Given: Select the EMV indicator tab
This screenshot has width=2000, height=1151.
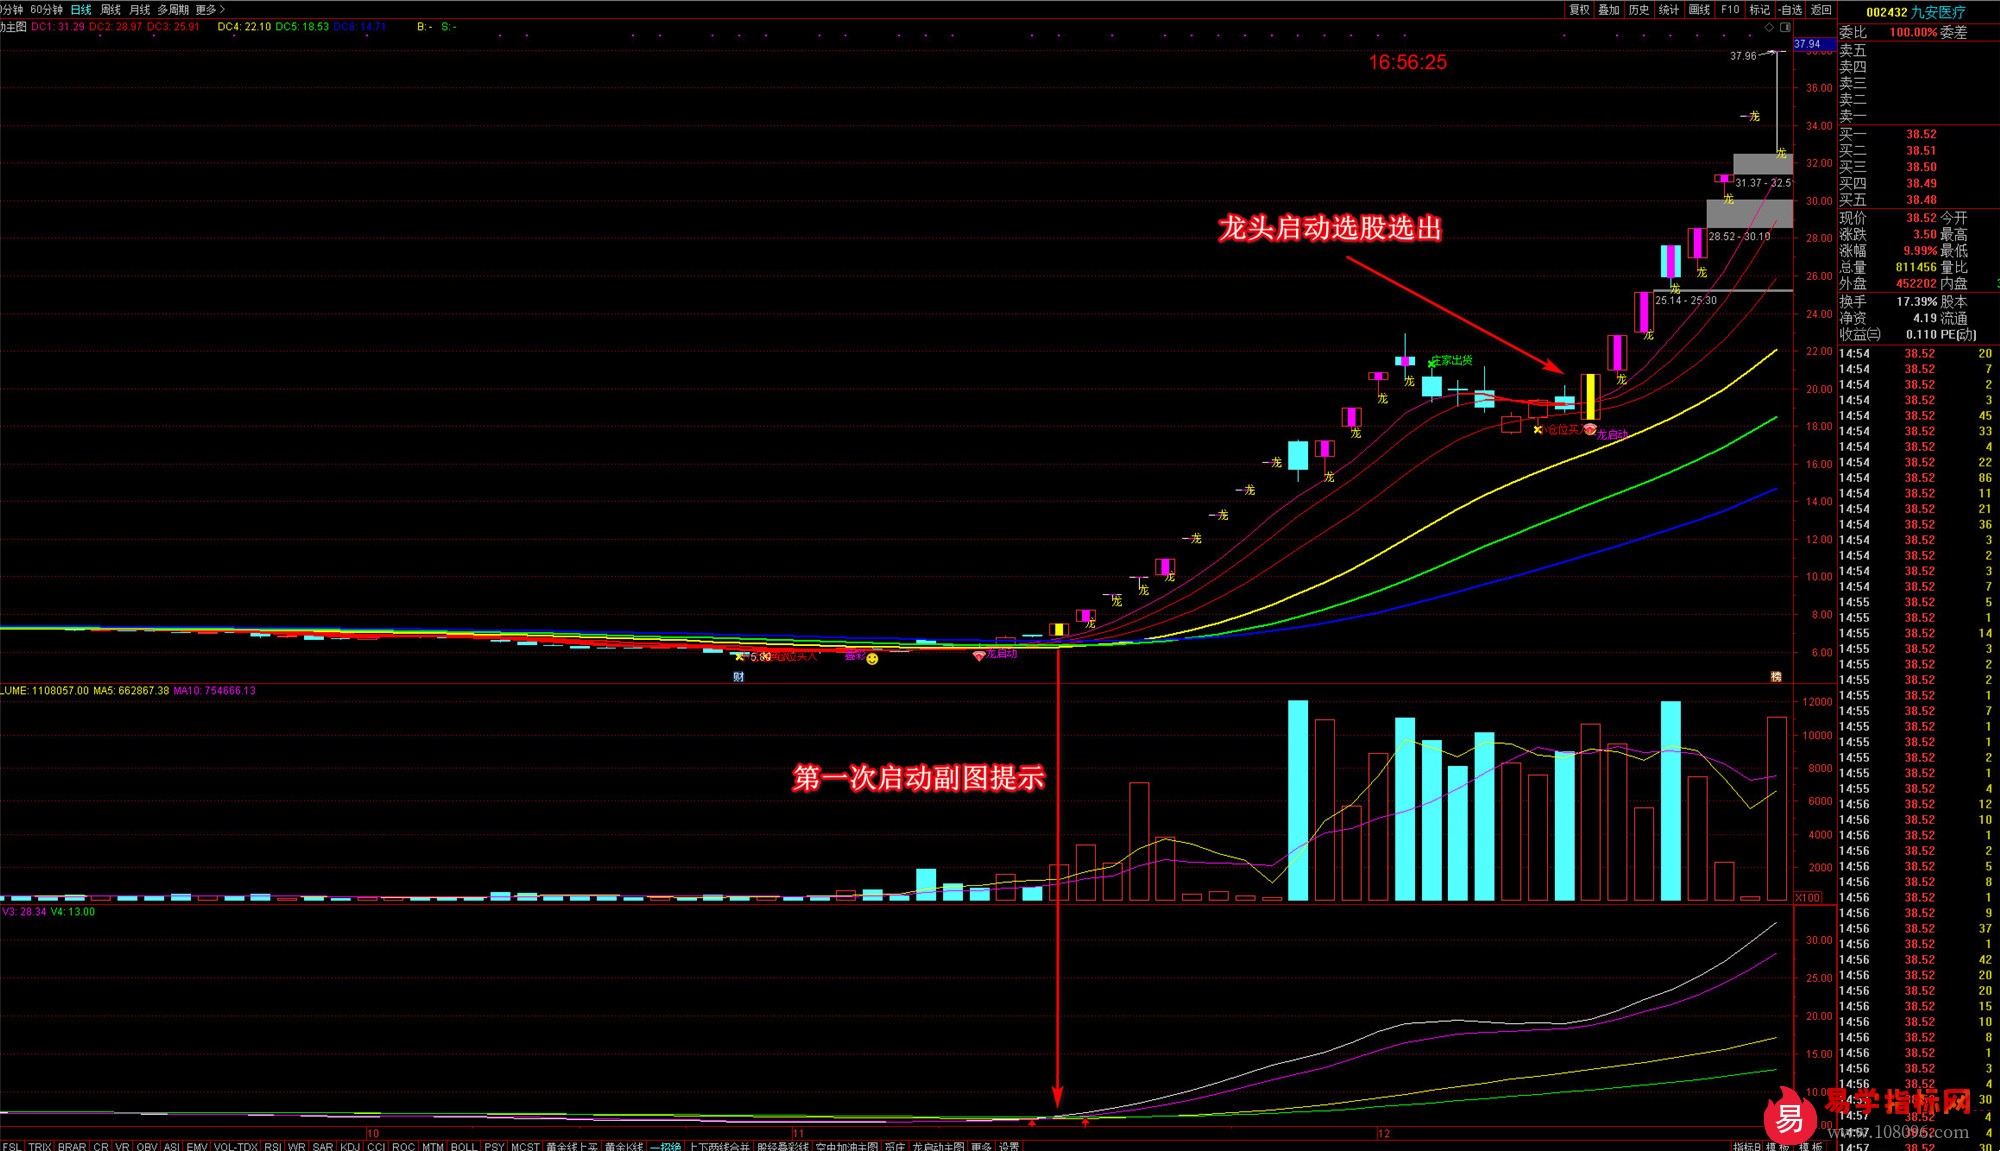Looking at the screenshot, I should 197,1146.
